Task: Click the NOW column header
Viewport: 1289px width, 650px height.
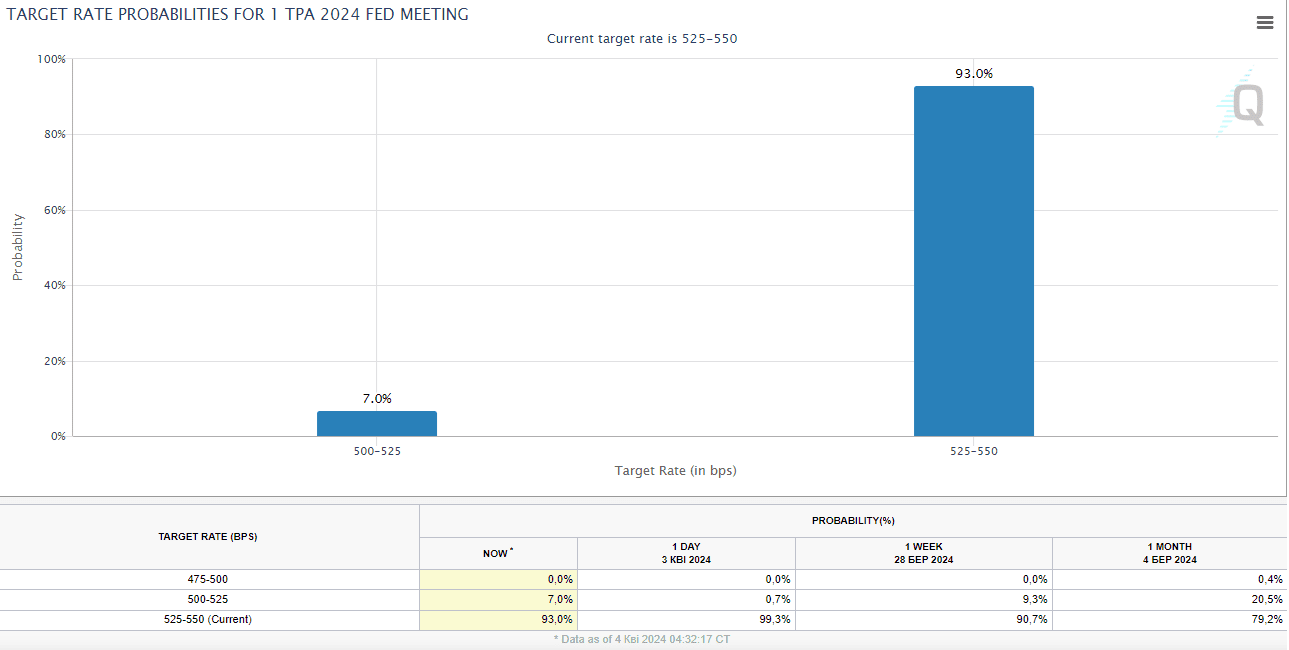Action: coord(497,552)
